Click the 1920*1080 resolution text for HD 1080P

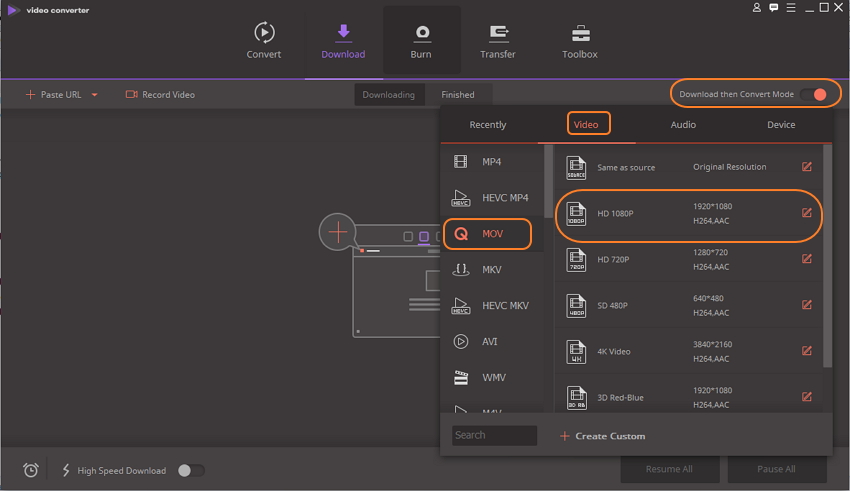point(712,206)
